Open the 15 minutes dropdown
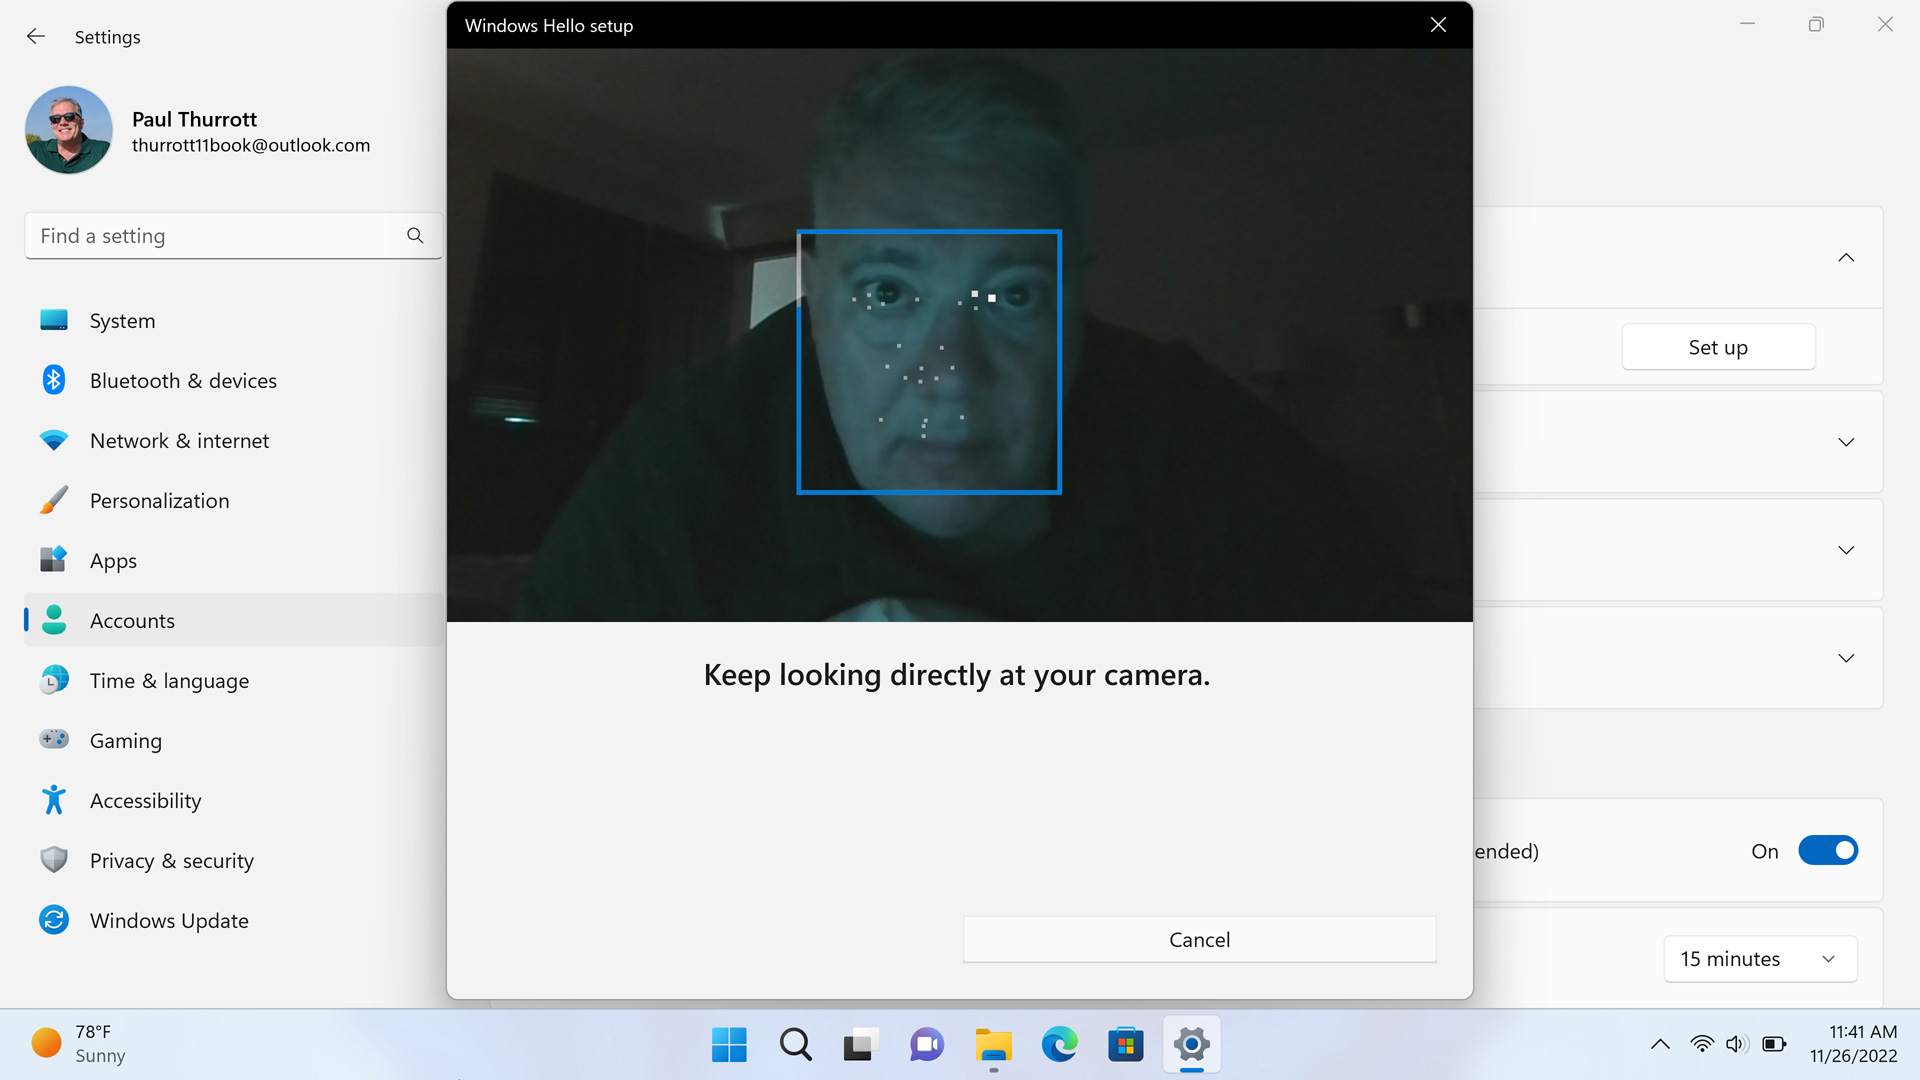This screenshot has width=1920, height=1080. (x=1759, y=959)
